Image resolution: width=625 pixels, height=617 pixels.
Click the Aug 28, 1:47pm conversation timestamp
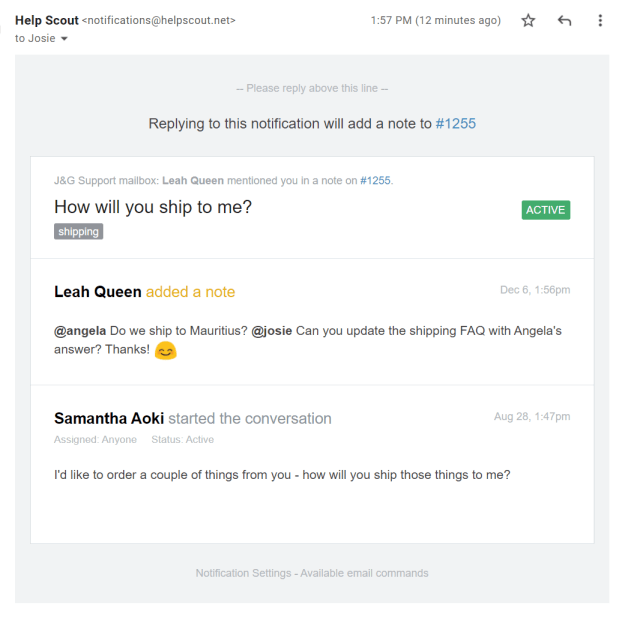click(532, 416)
